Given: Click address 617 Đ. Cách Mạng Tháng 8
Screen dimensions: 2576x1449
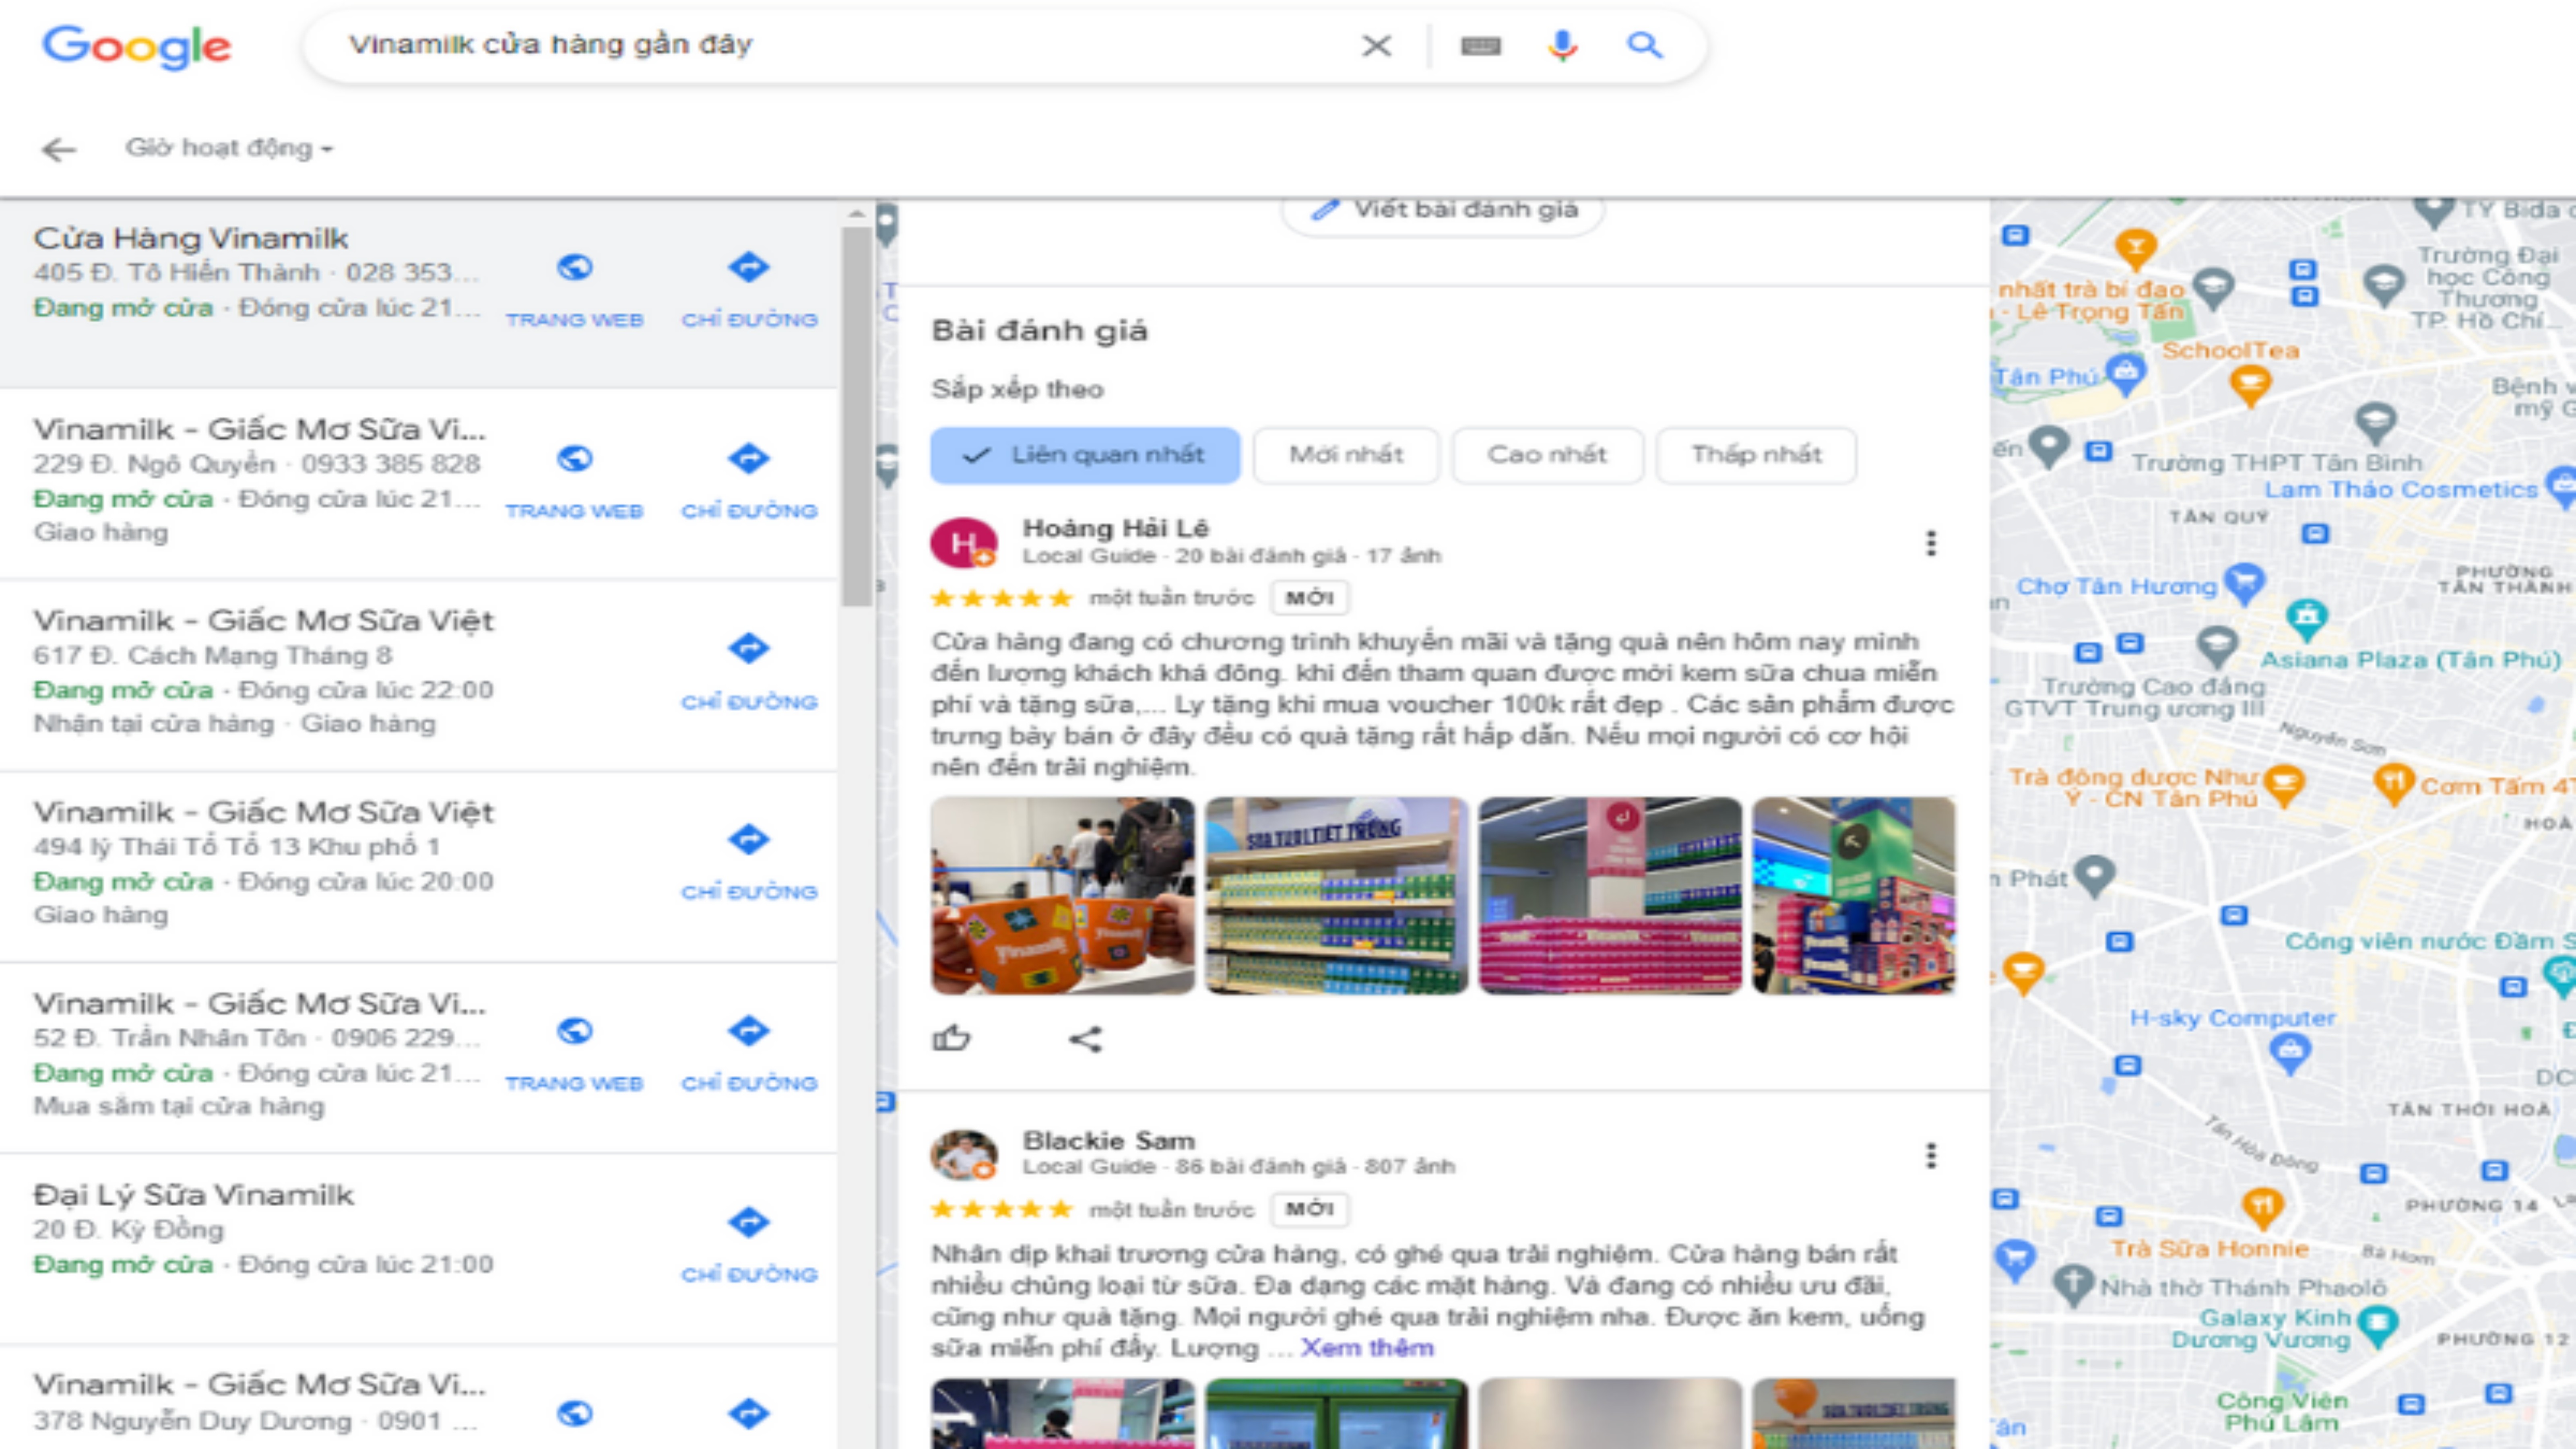Looking at the screenshot, I should 213,656.
